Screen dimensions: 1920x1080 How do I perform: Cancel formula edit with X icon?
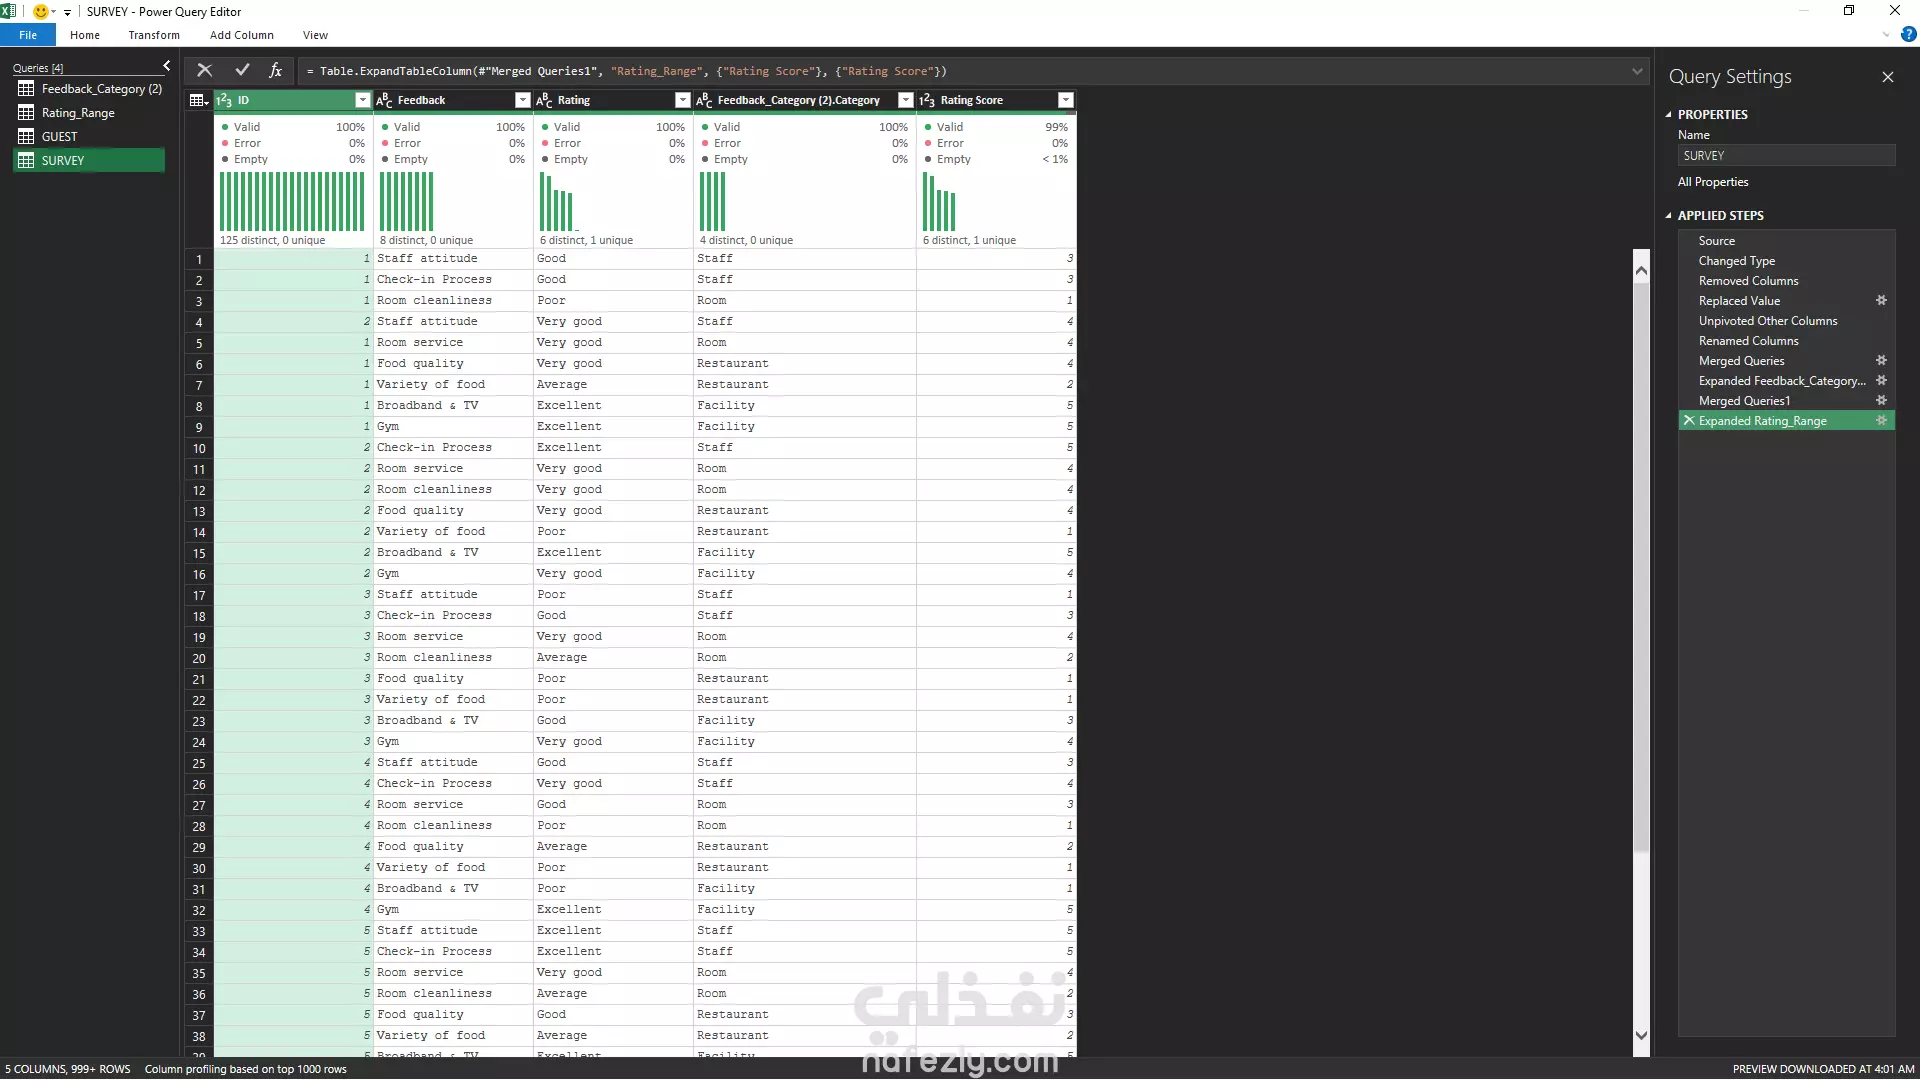tap(204, 70)
